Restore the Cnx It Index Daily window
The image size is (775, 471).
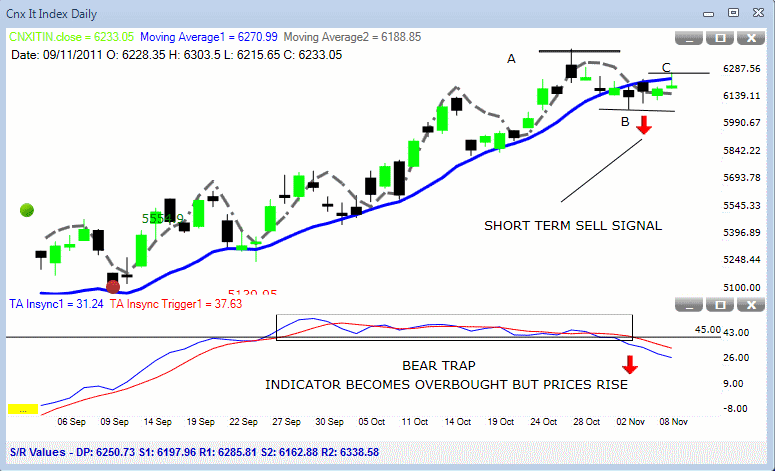pyautogui.click(x=733, y=13)
